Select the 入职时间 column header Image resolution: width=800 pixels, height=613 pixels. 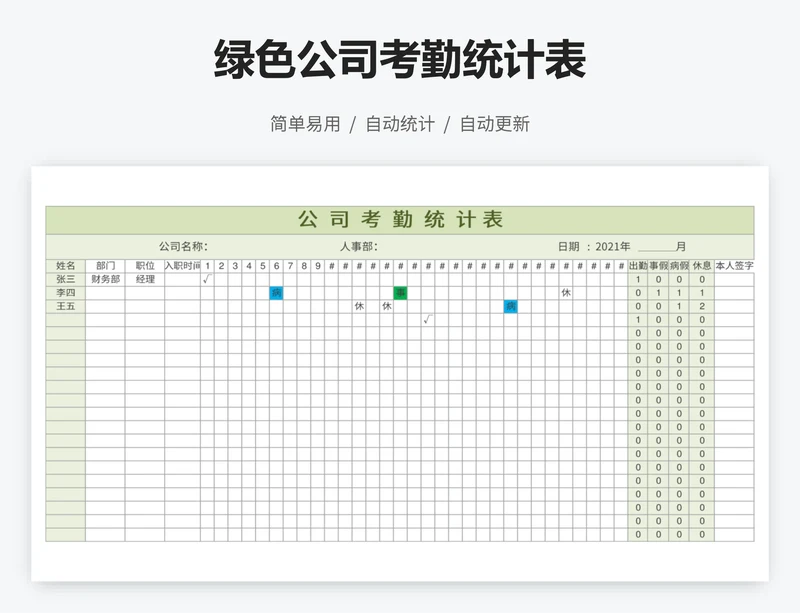(182, 266)
